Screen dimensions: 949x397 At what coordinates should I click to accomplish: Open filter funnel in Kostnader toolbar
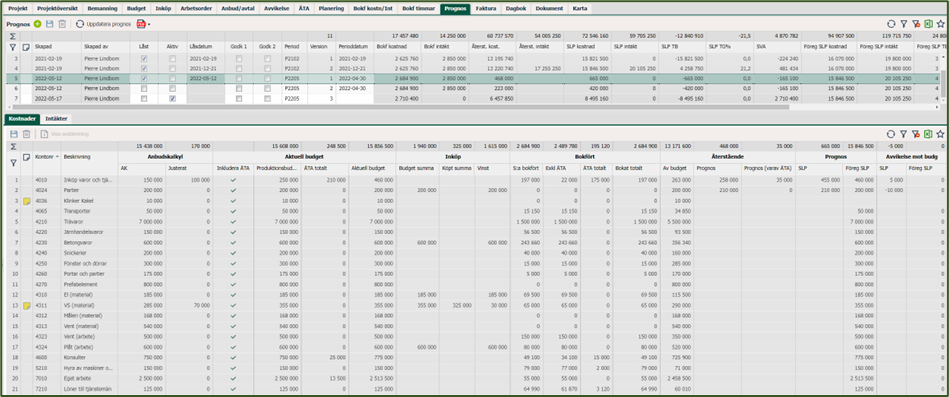[904, 134]
